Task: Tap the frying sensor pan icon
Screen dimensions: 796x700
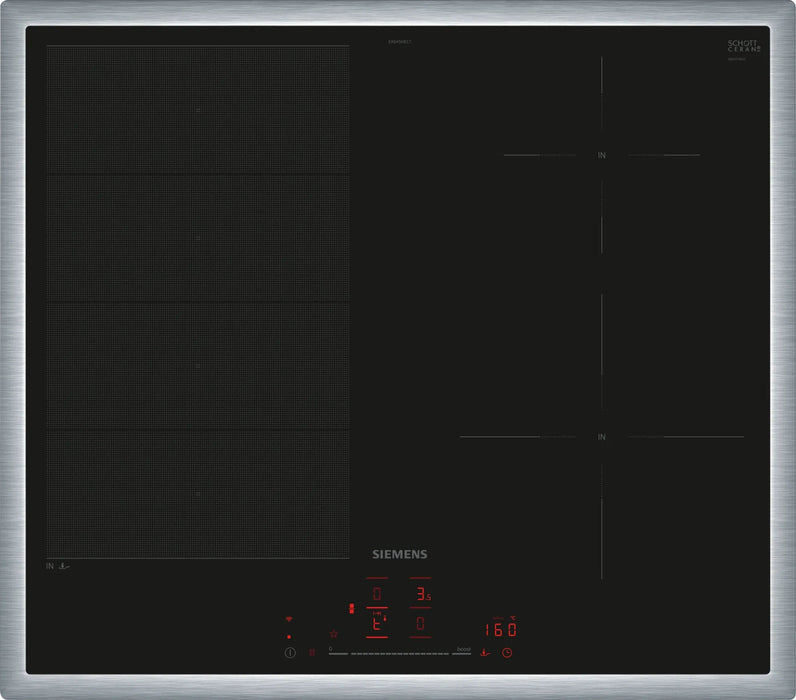Action: [485, 653]
